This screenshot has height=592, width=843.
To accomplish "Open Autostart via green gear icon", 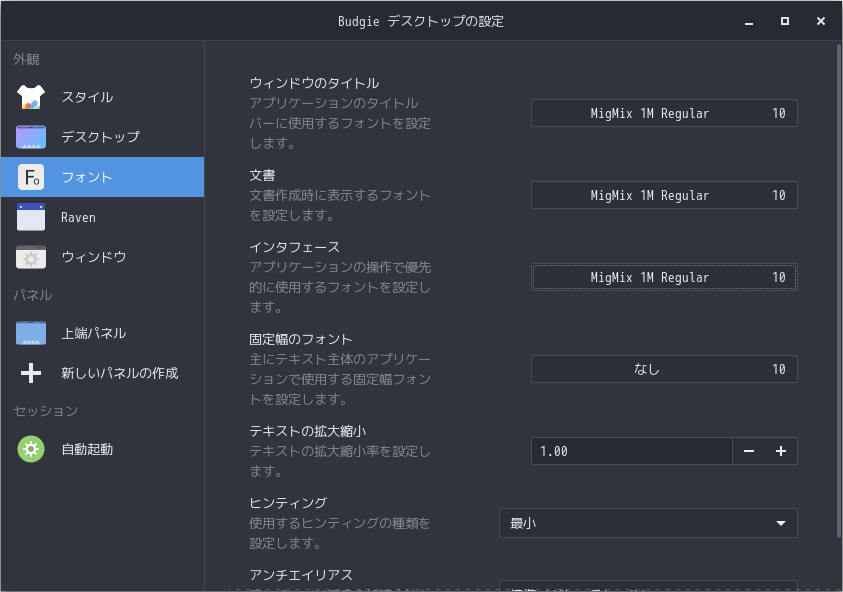I will pos(31,449).
